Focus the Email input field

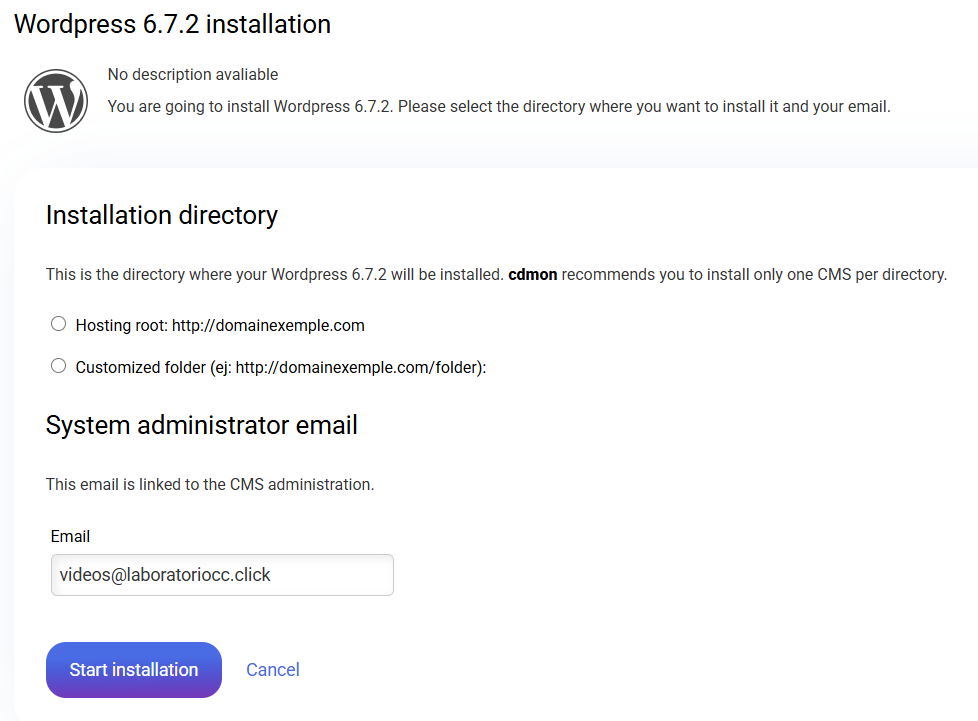(x=222, y=575)
